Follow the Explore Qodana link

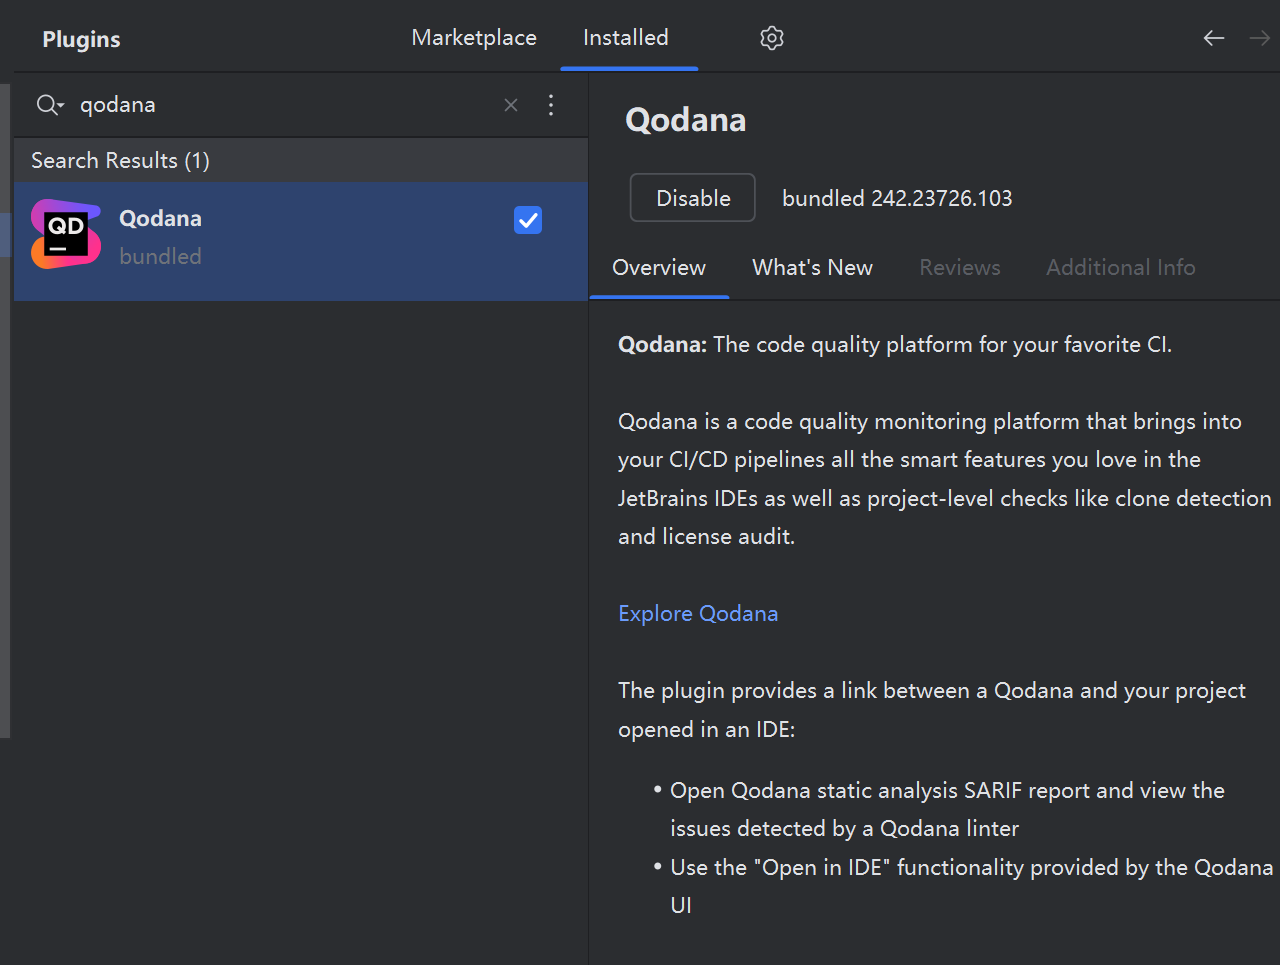[x=698, y=614]
